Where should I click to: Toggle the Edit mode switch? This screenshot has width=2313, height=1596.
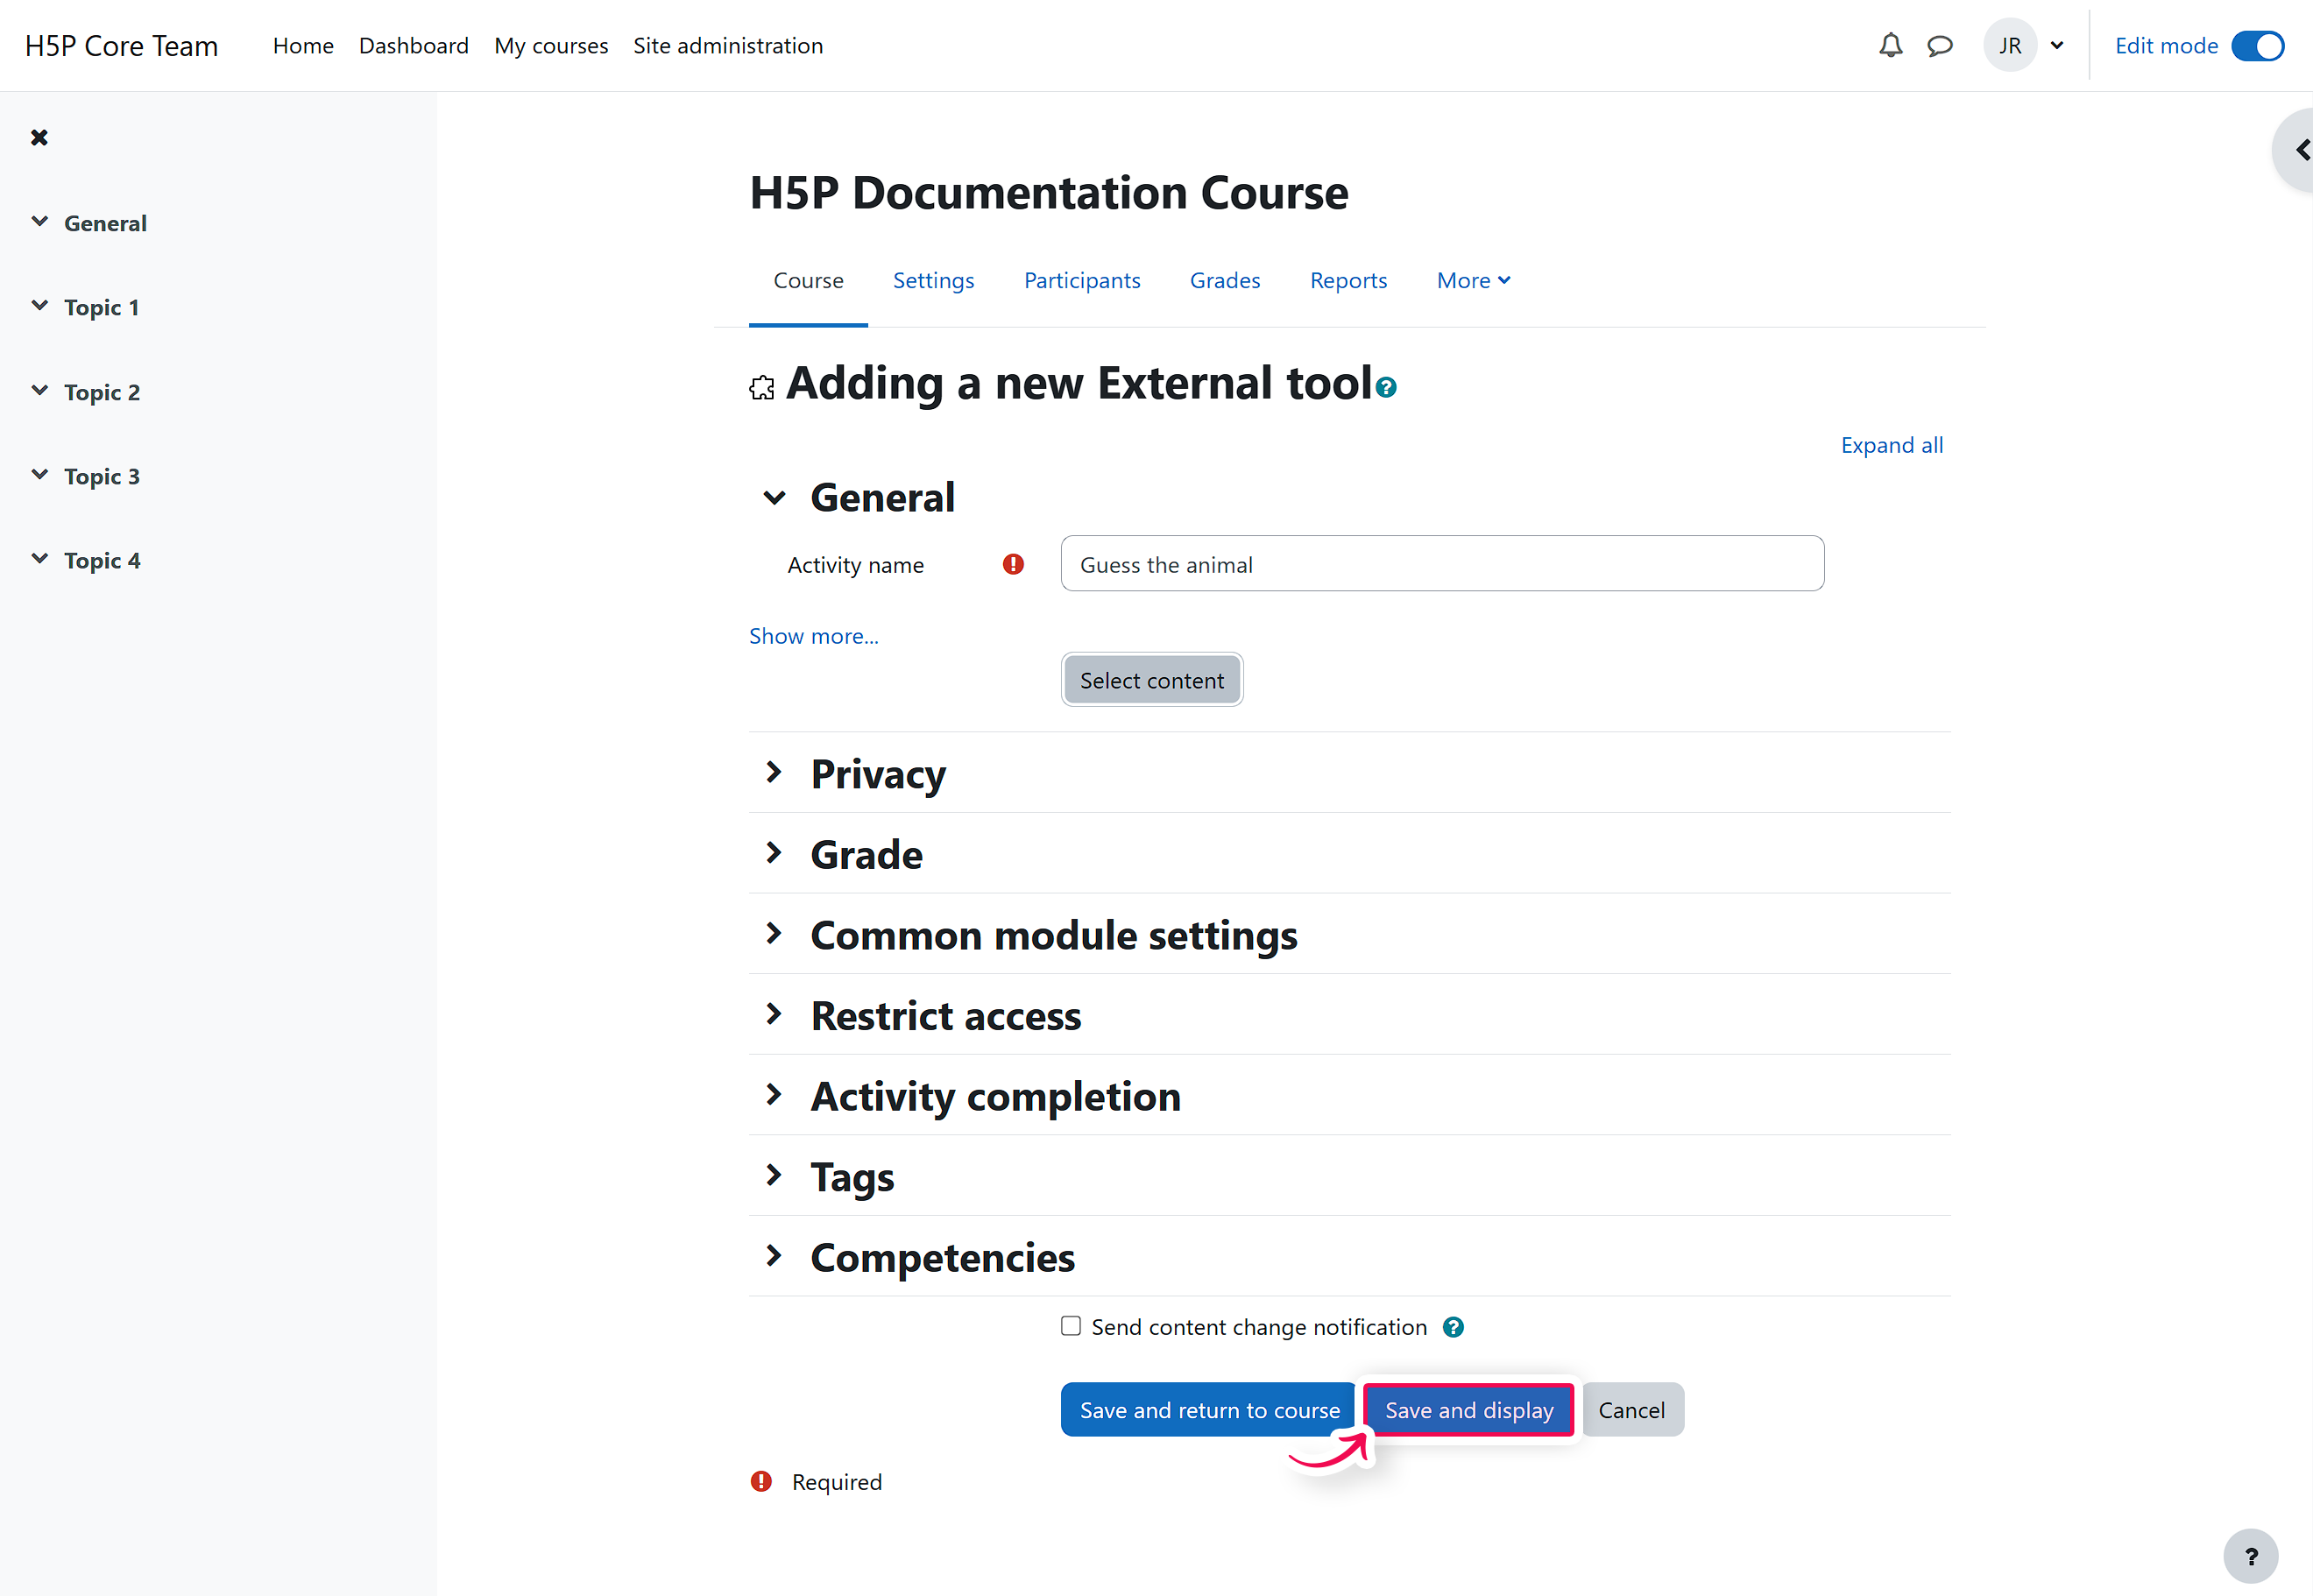(x=2257, y=46)
